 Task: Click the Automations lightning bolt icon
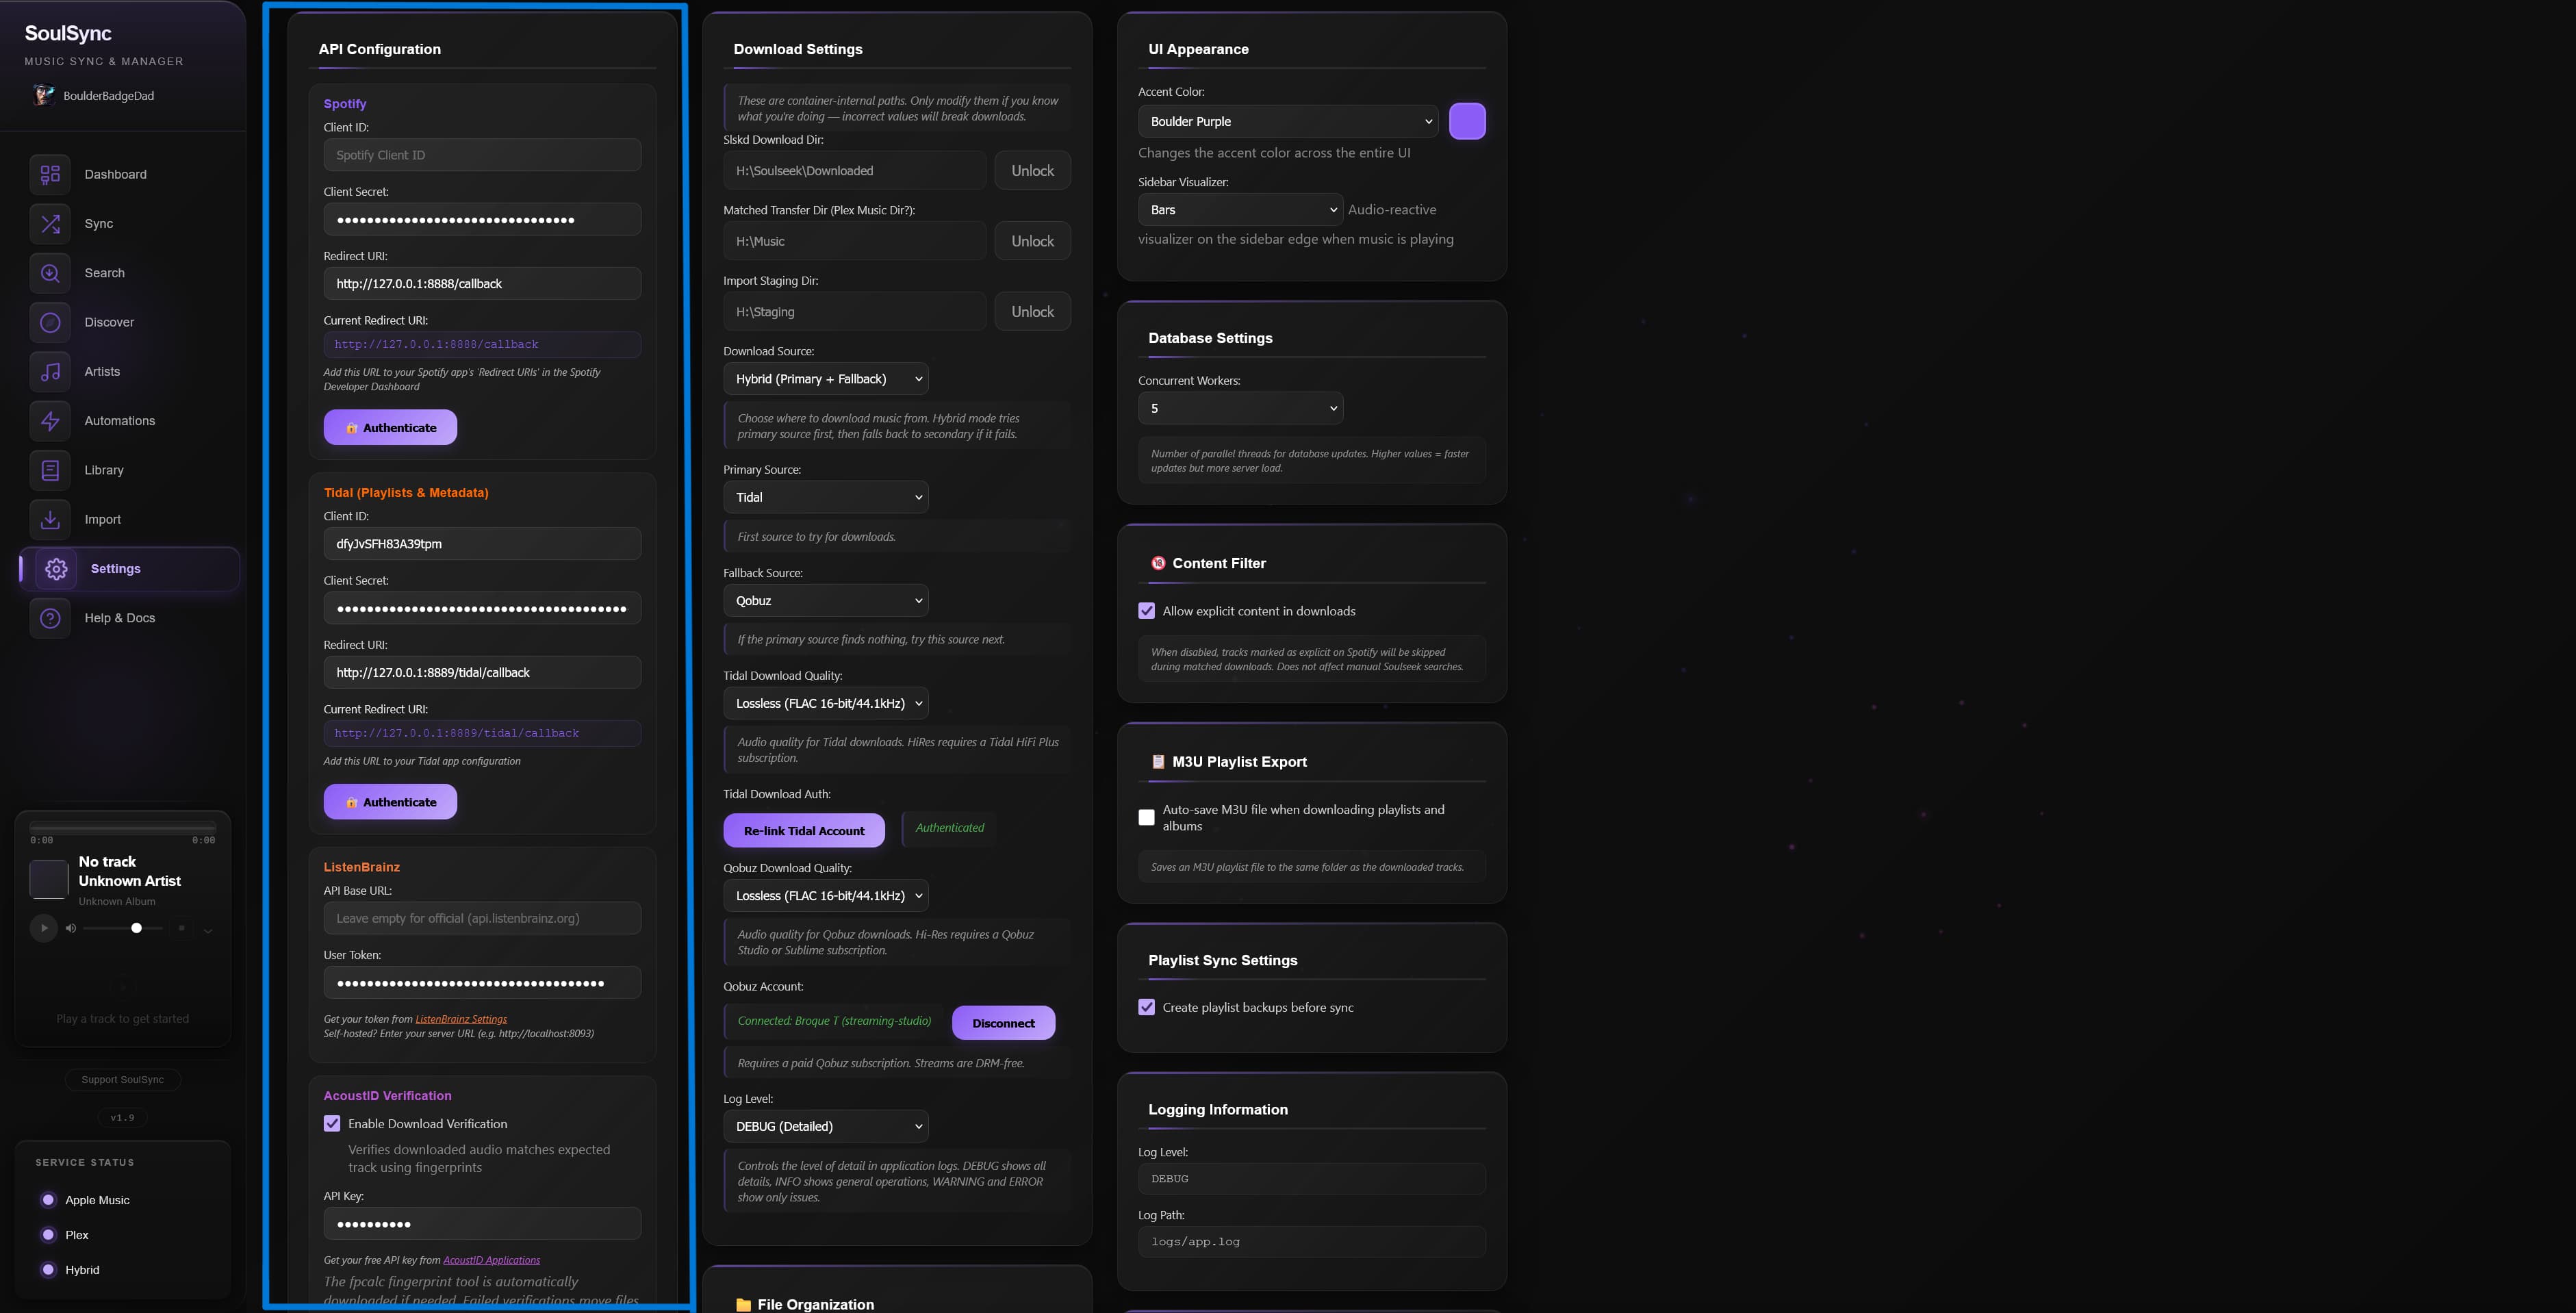click(50, 421)
